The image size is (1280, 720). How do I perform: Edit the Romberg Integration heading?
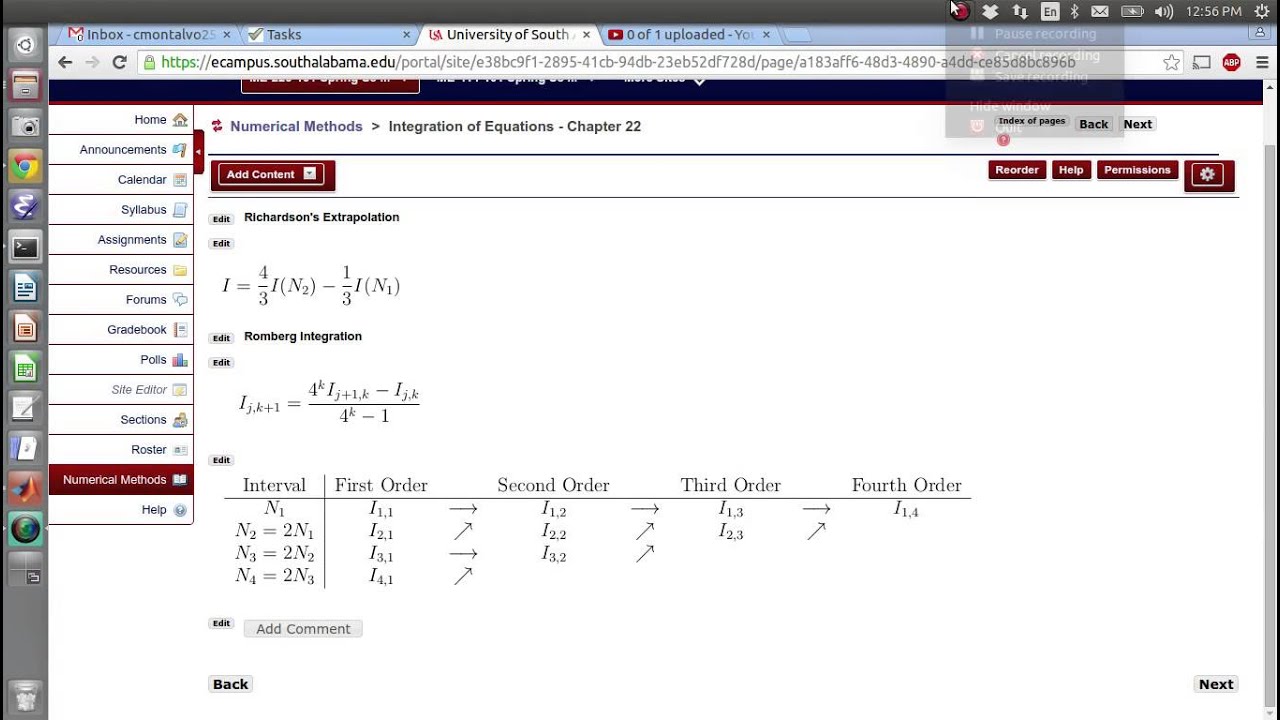(x=221, y=338)
